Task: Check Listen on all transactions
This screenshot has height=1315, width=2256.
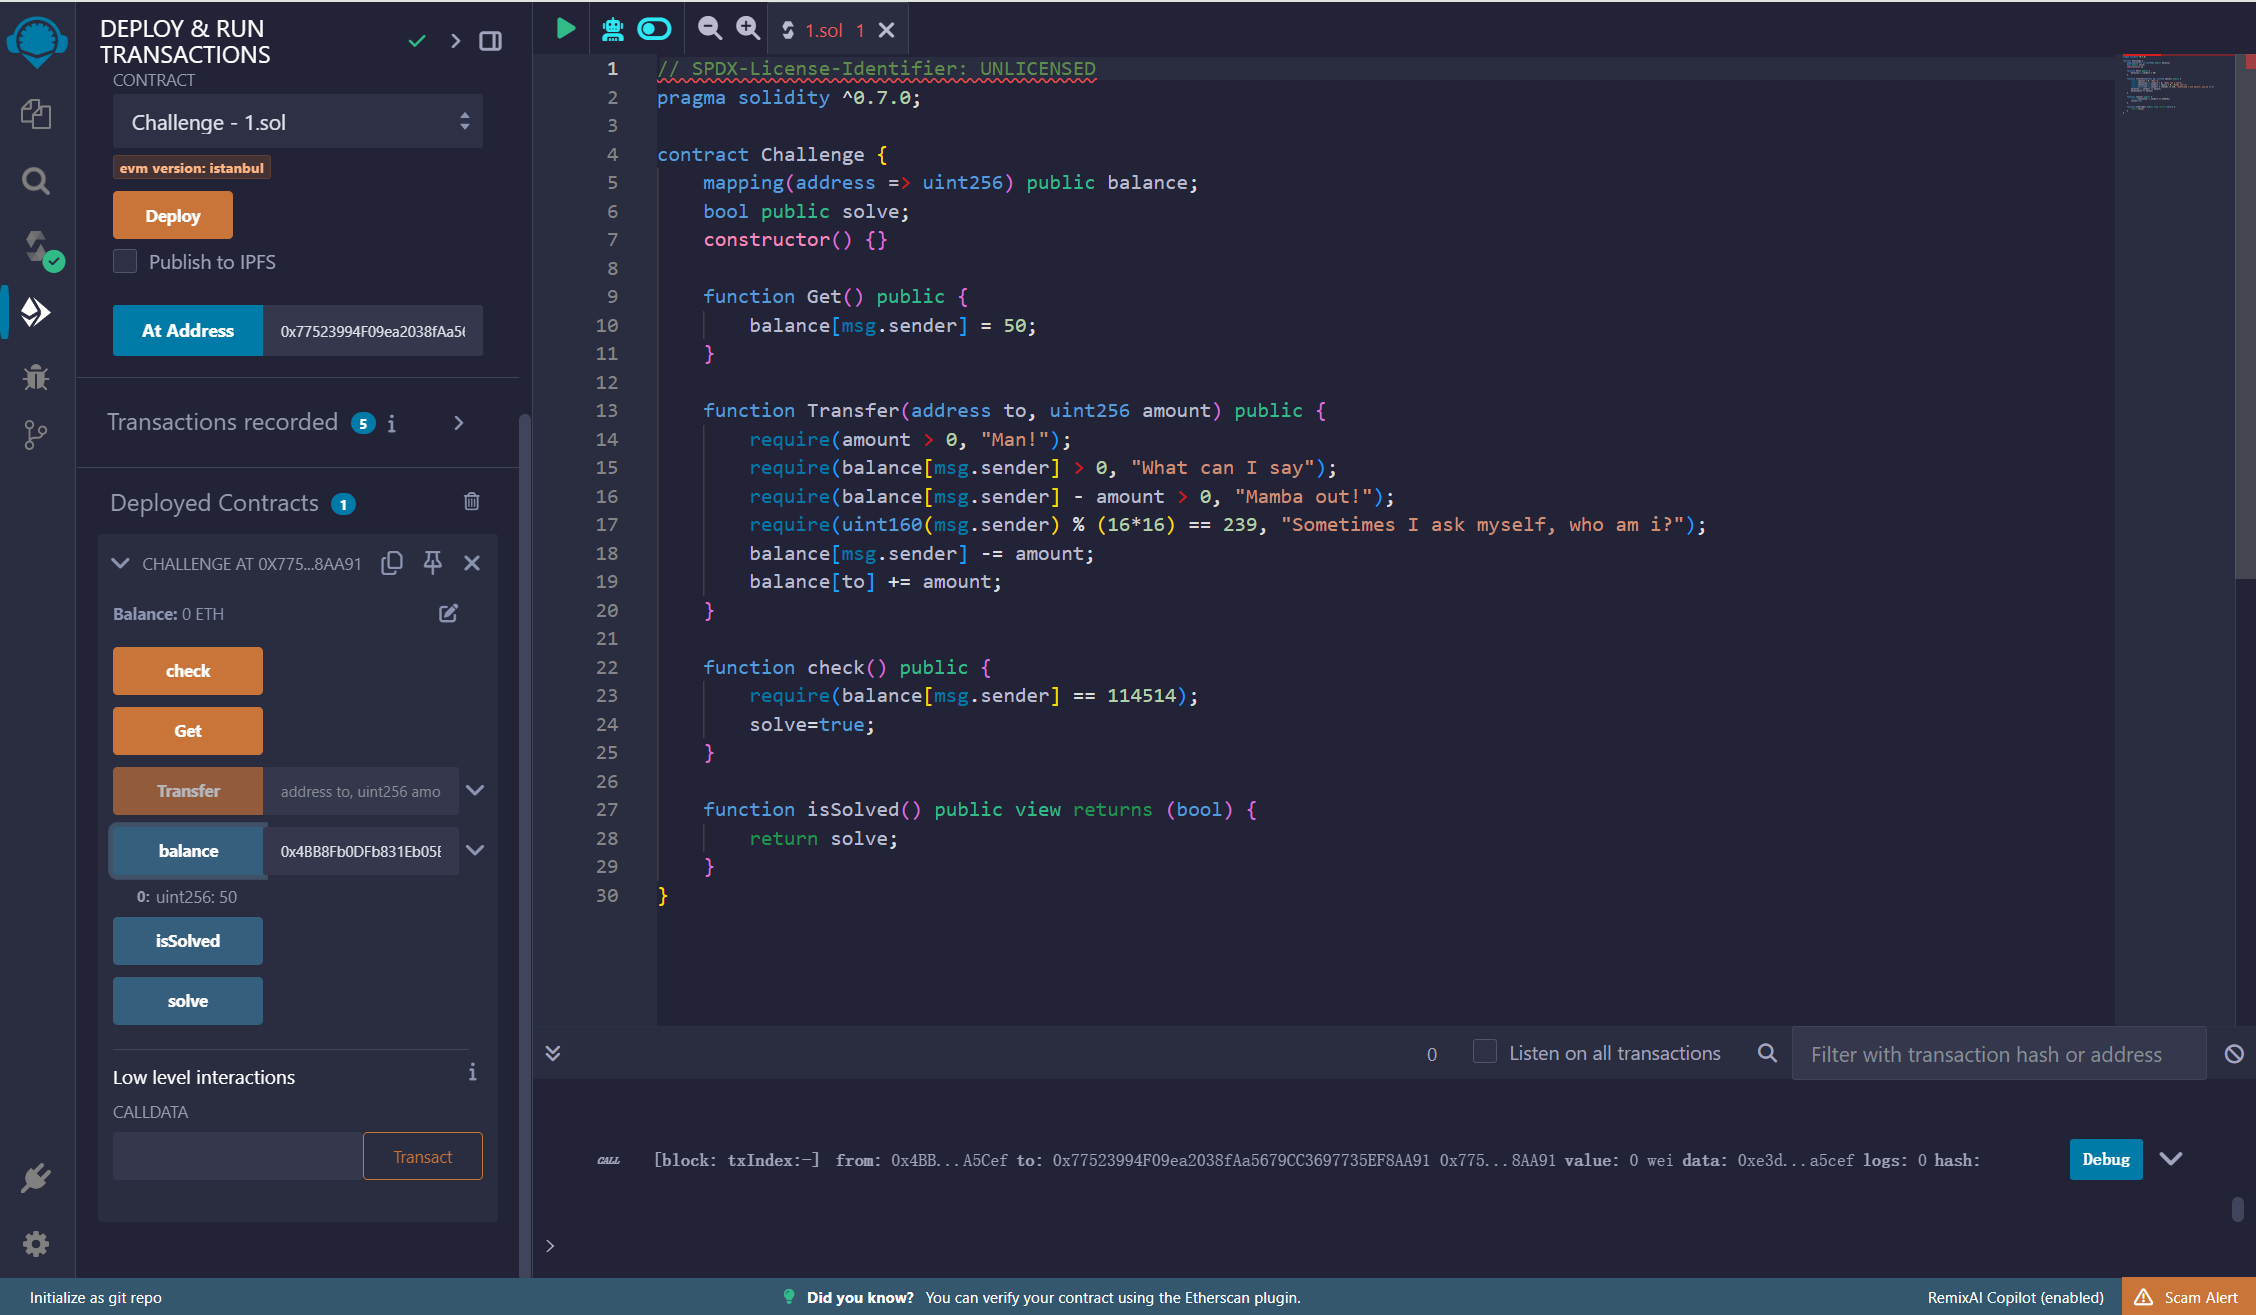Action: (1485, 1052)
